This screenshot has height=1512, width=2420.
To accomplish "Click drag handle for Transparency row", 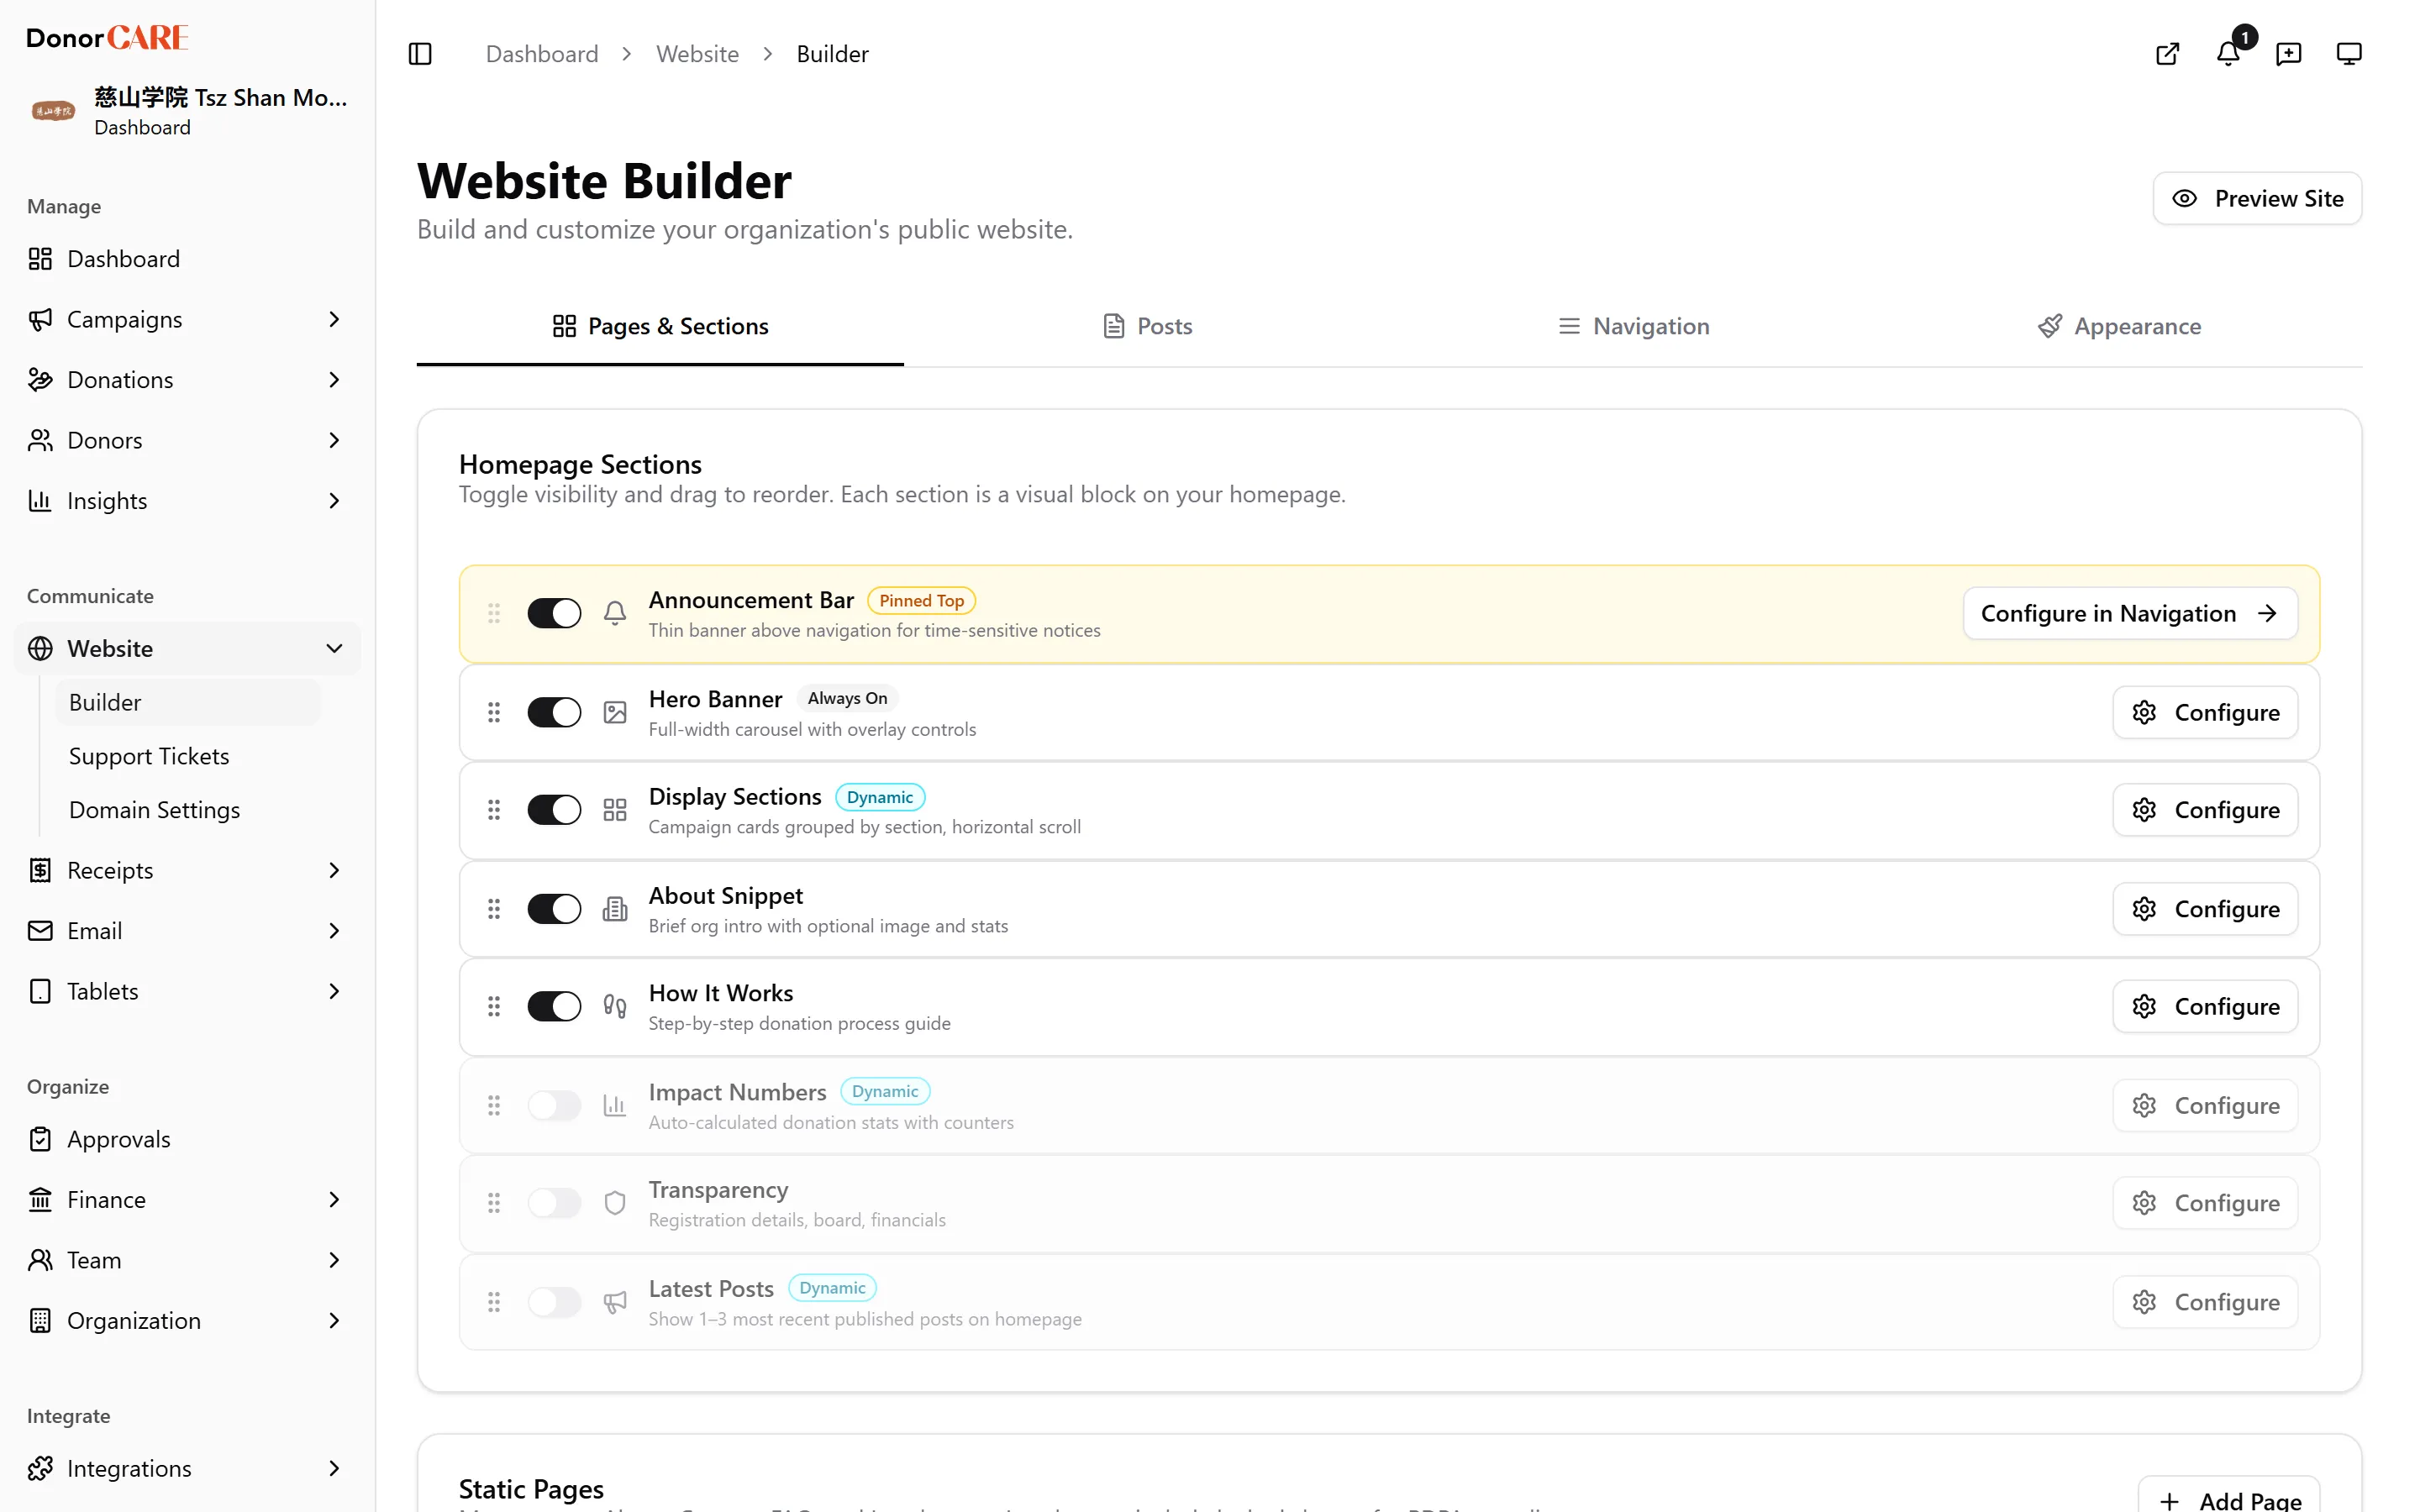I will point(494,1203).
